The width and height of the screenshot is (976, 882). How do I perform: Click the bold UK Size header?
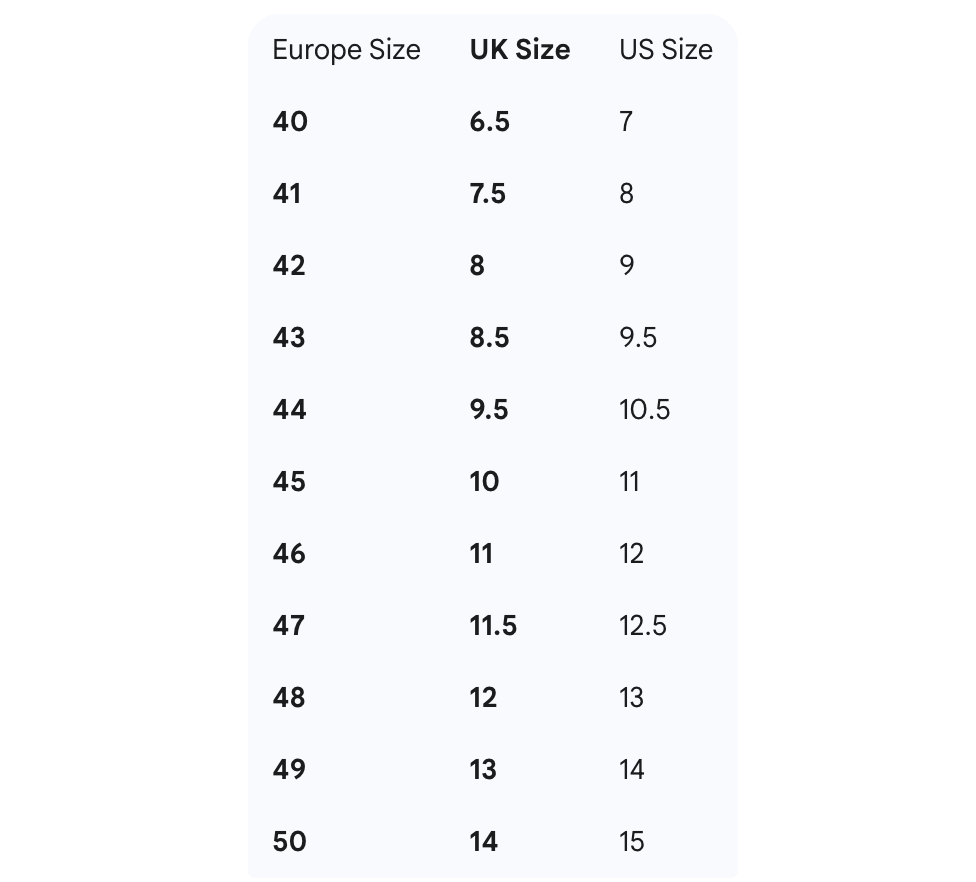point(520,50)
